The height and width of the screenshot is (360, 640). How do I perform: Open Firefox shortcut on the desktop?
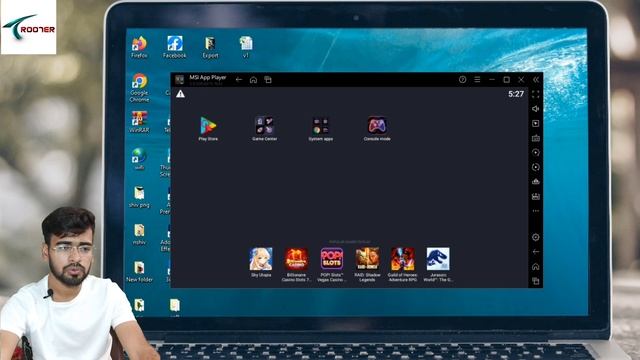(x=139, y=47)
